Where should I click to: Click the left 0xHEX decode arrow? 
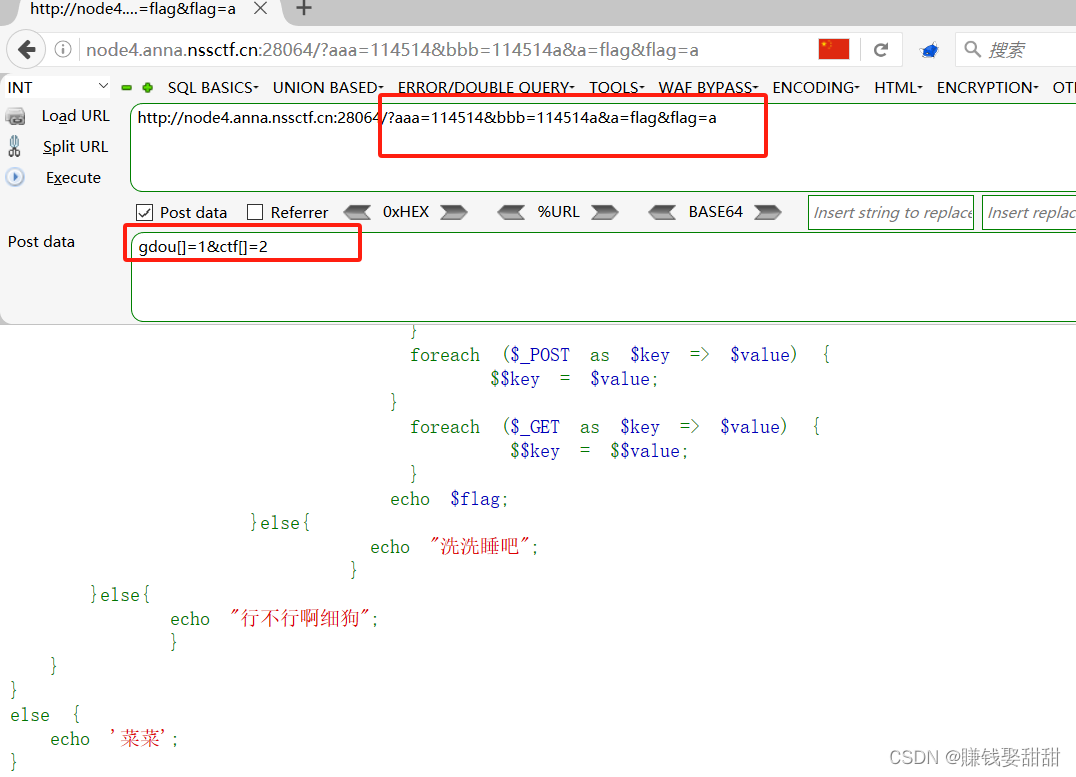[x=358, y=212]
